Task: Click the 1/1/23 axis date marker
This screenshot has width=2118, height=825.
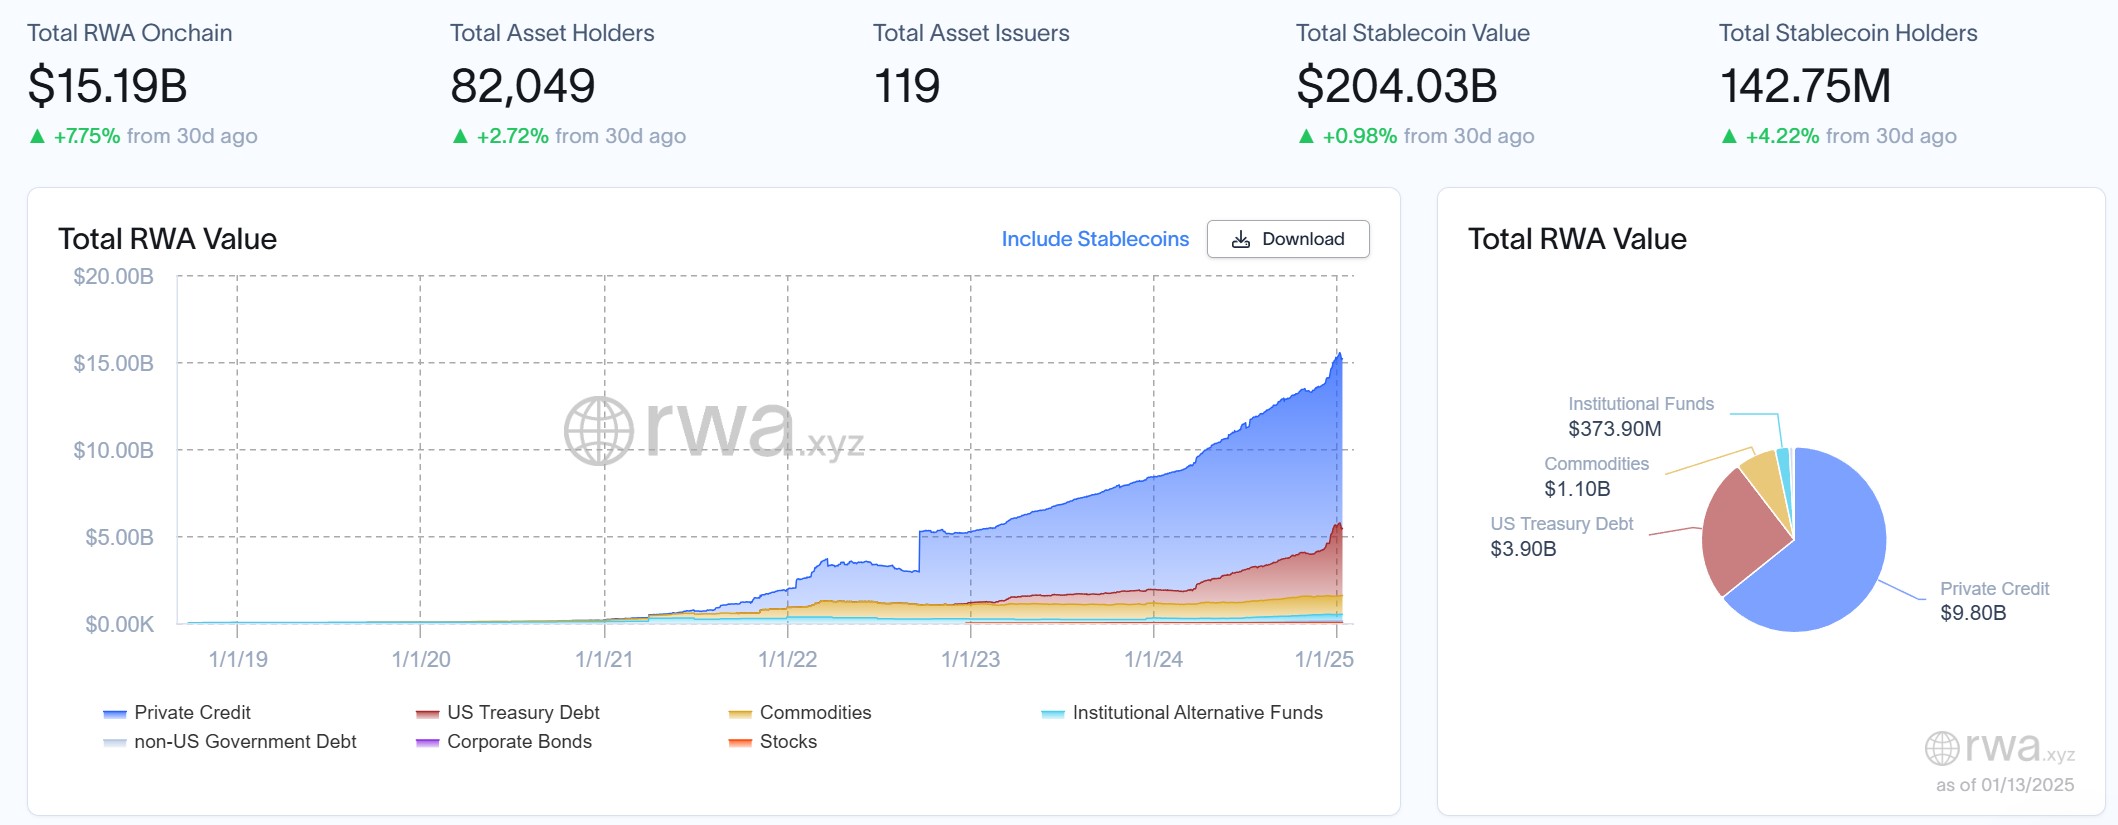Action: point(970,659)
